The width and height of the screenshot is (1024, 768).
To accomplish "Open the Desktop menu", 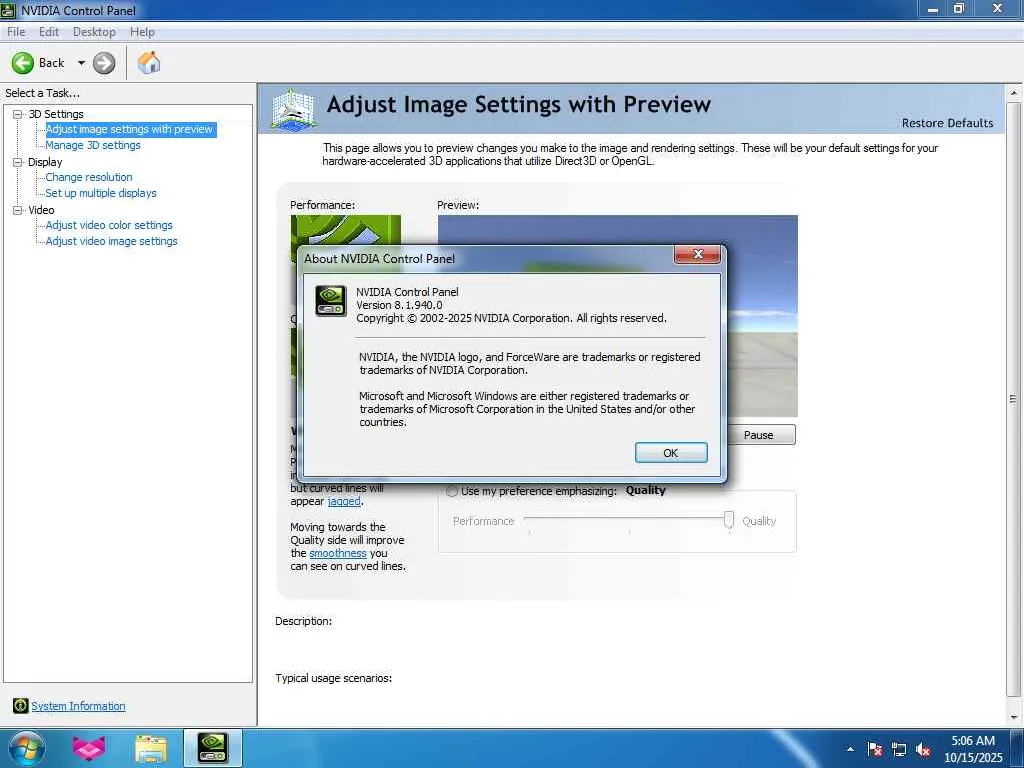I will coord(94,32).
